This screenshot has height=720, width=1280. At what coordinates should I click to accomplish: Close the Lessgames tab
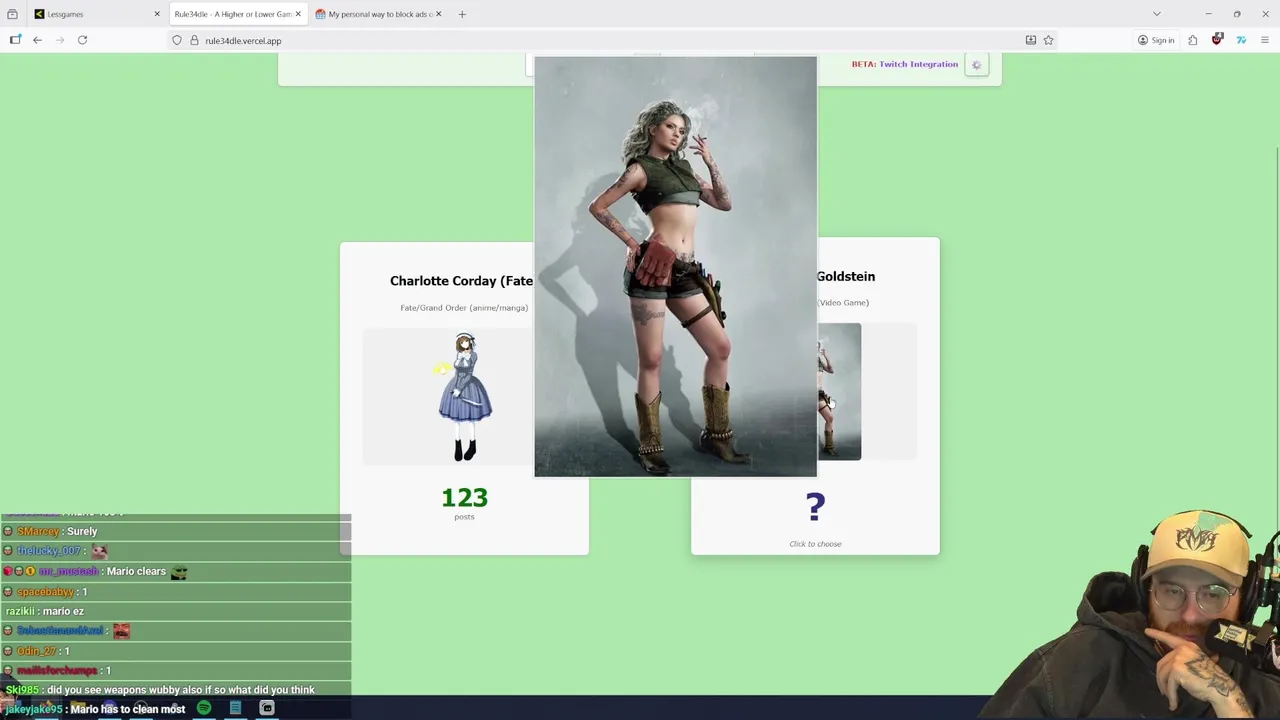(156, 14)
